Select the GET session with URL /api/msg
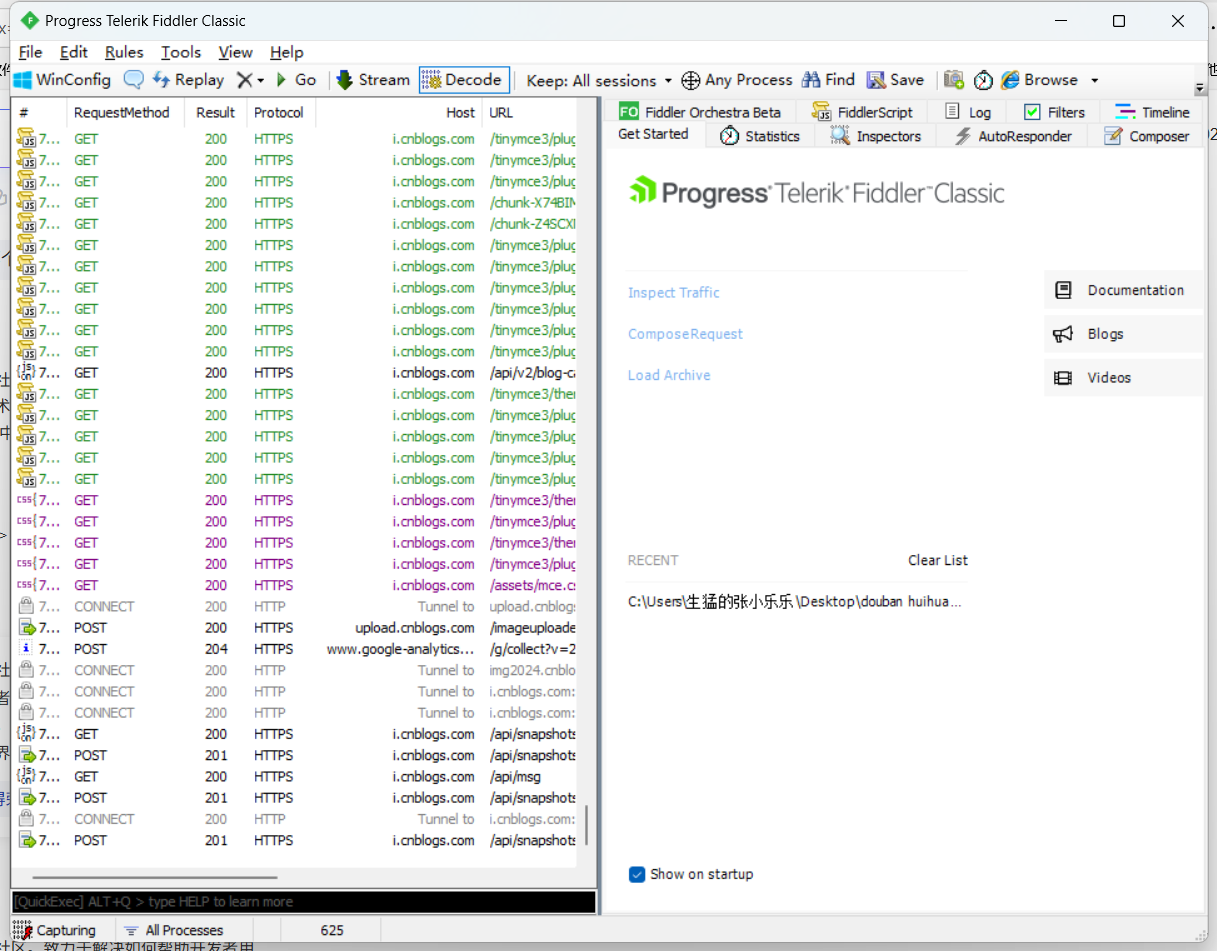Viewport: 1217px width, 951px height. tap(296, 777)
